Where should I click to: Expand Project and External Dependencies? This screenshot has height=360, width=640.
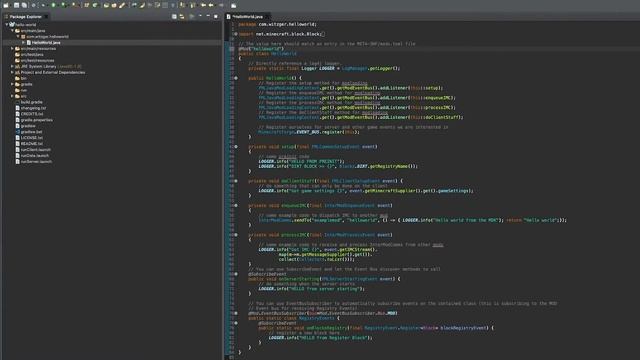point(12,72)
